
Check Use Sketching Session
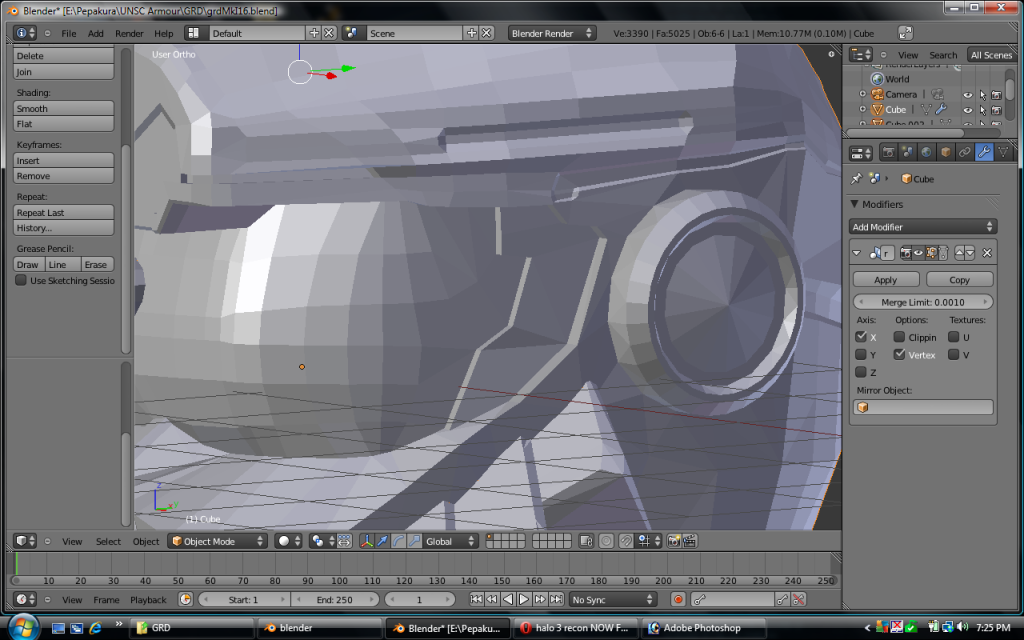point(21,280)
